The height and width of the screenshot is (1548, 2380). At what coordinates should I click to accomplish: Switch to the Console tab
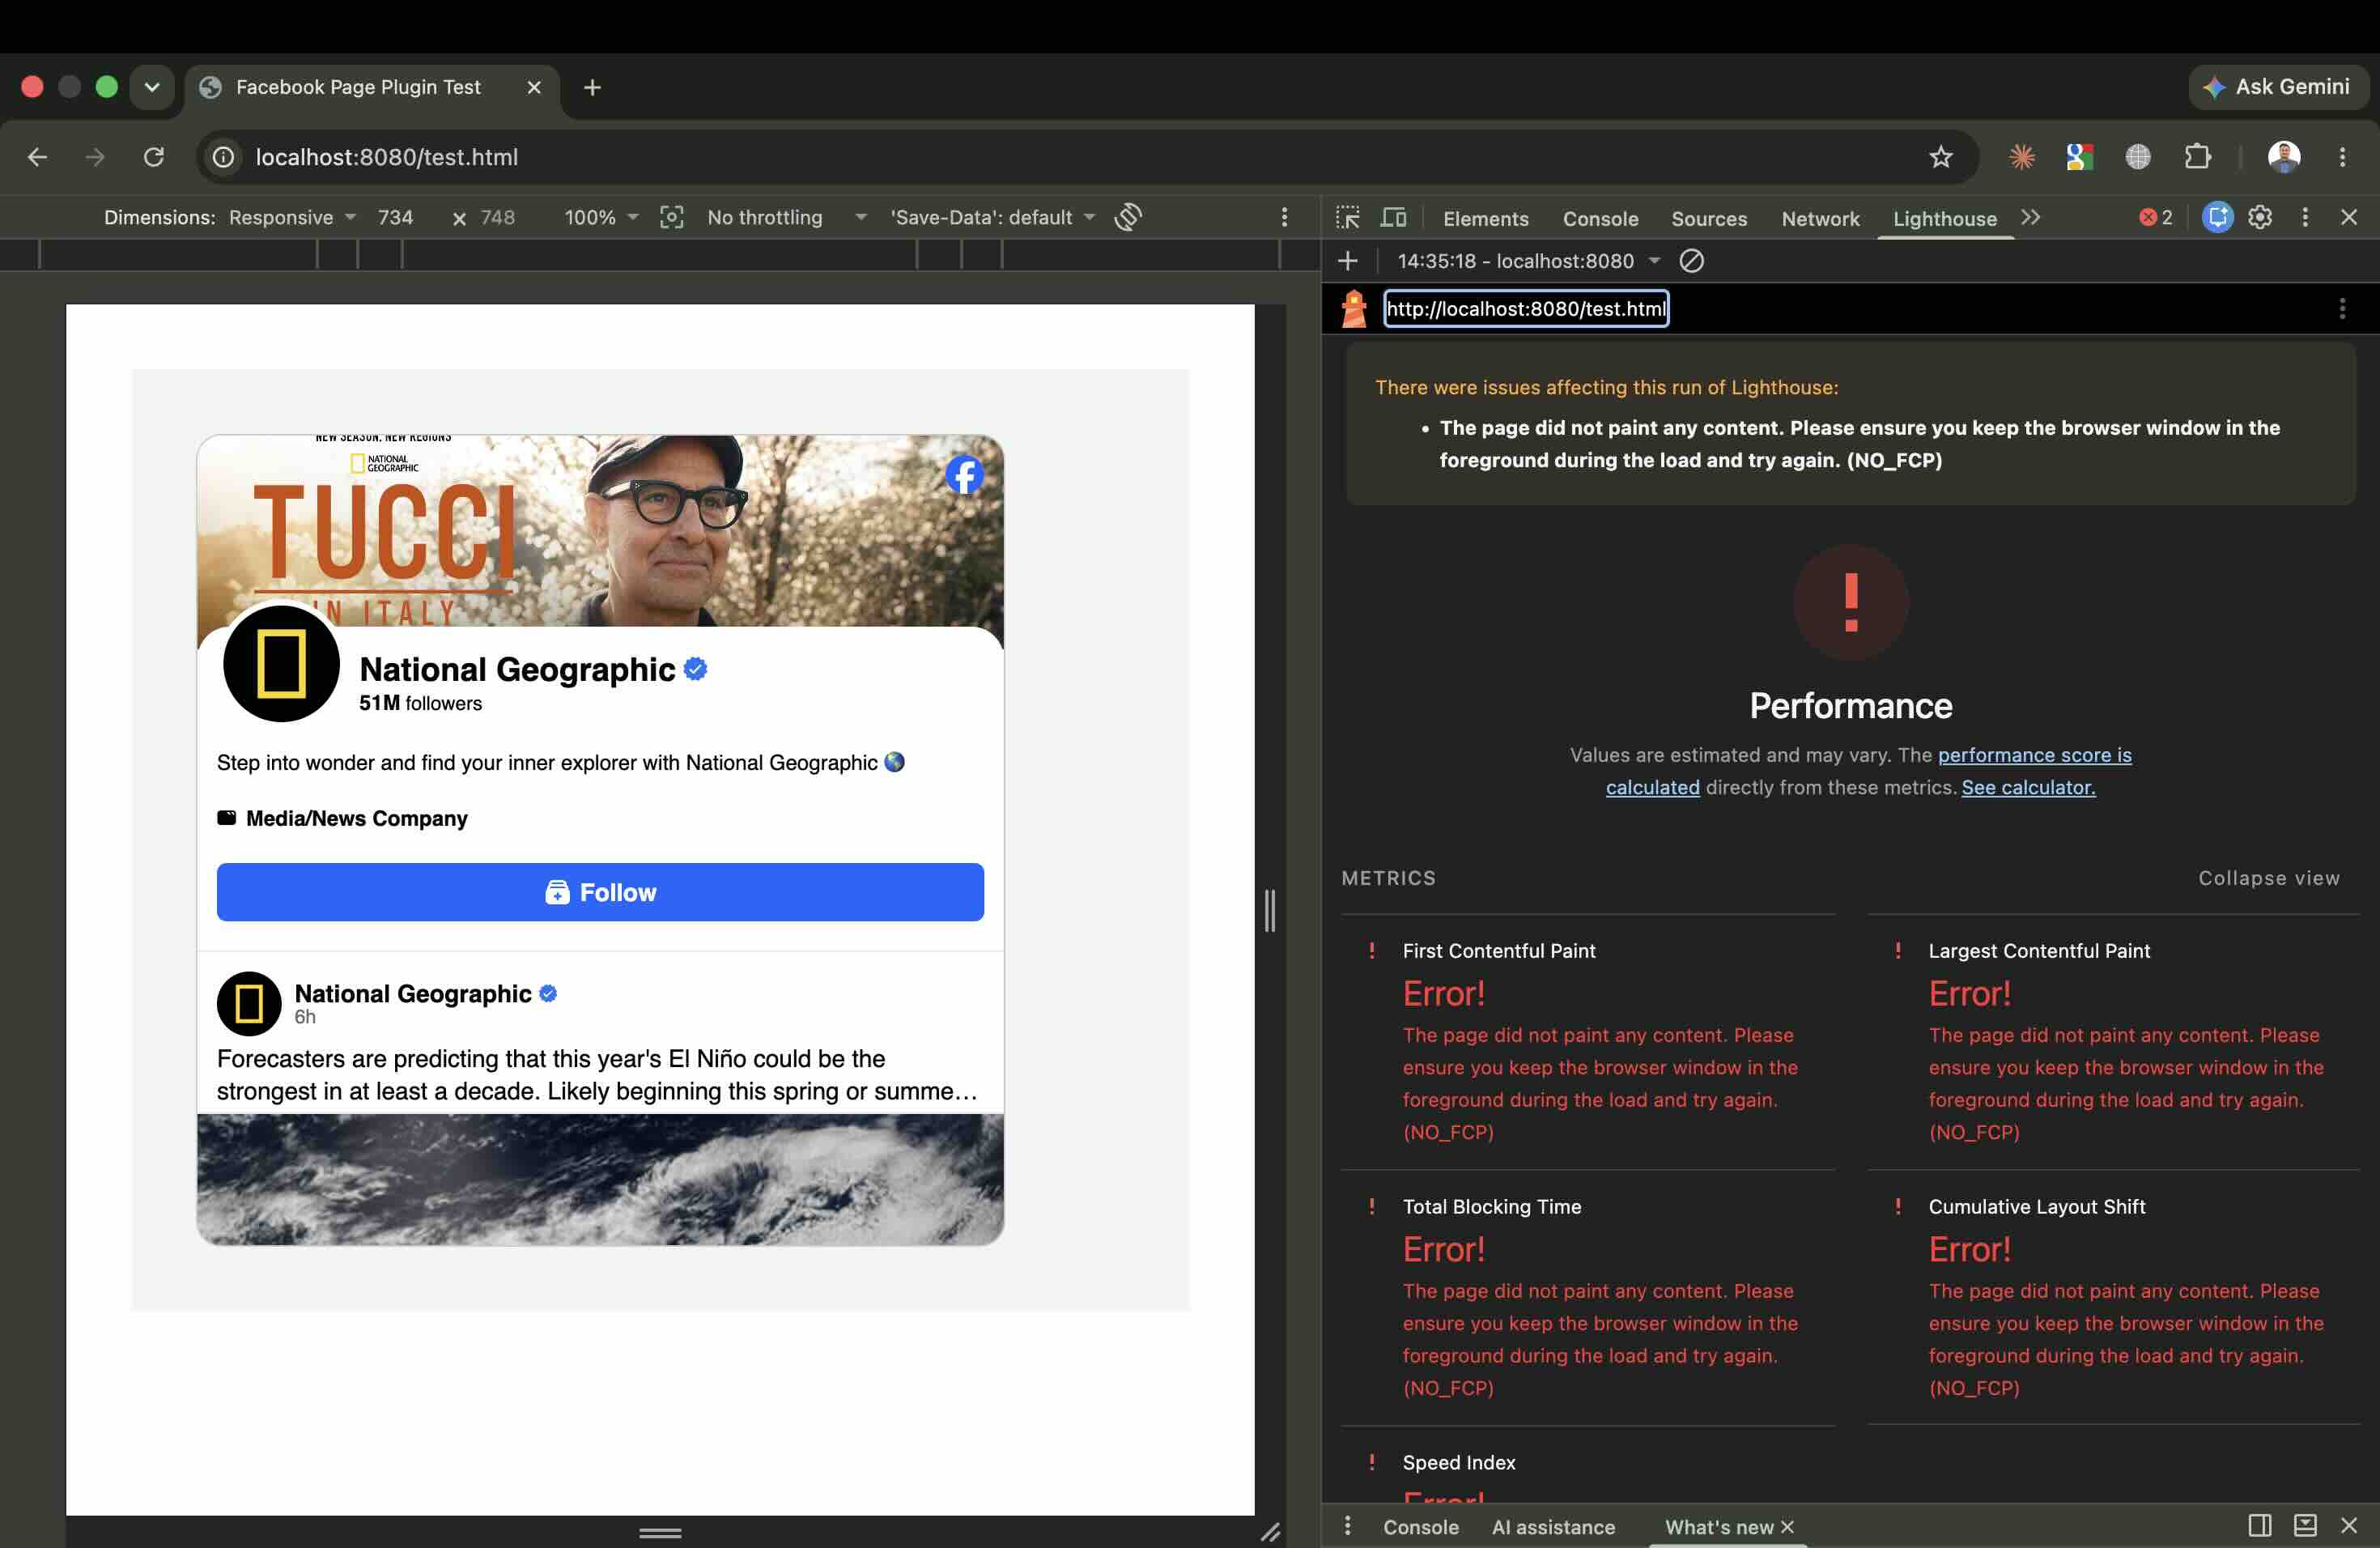click(1600, 218)
